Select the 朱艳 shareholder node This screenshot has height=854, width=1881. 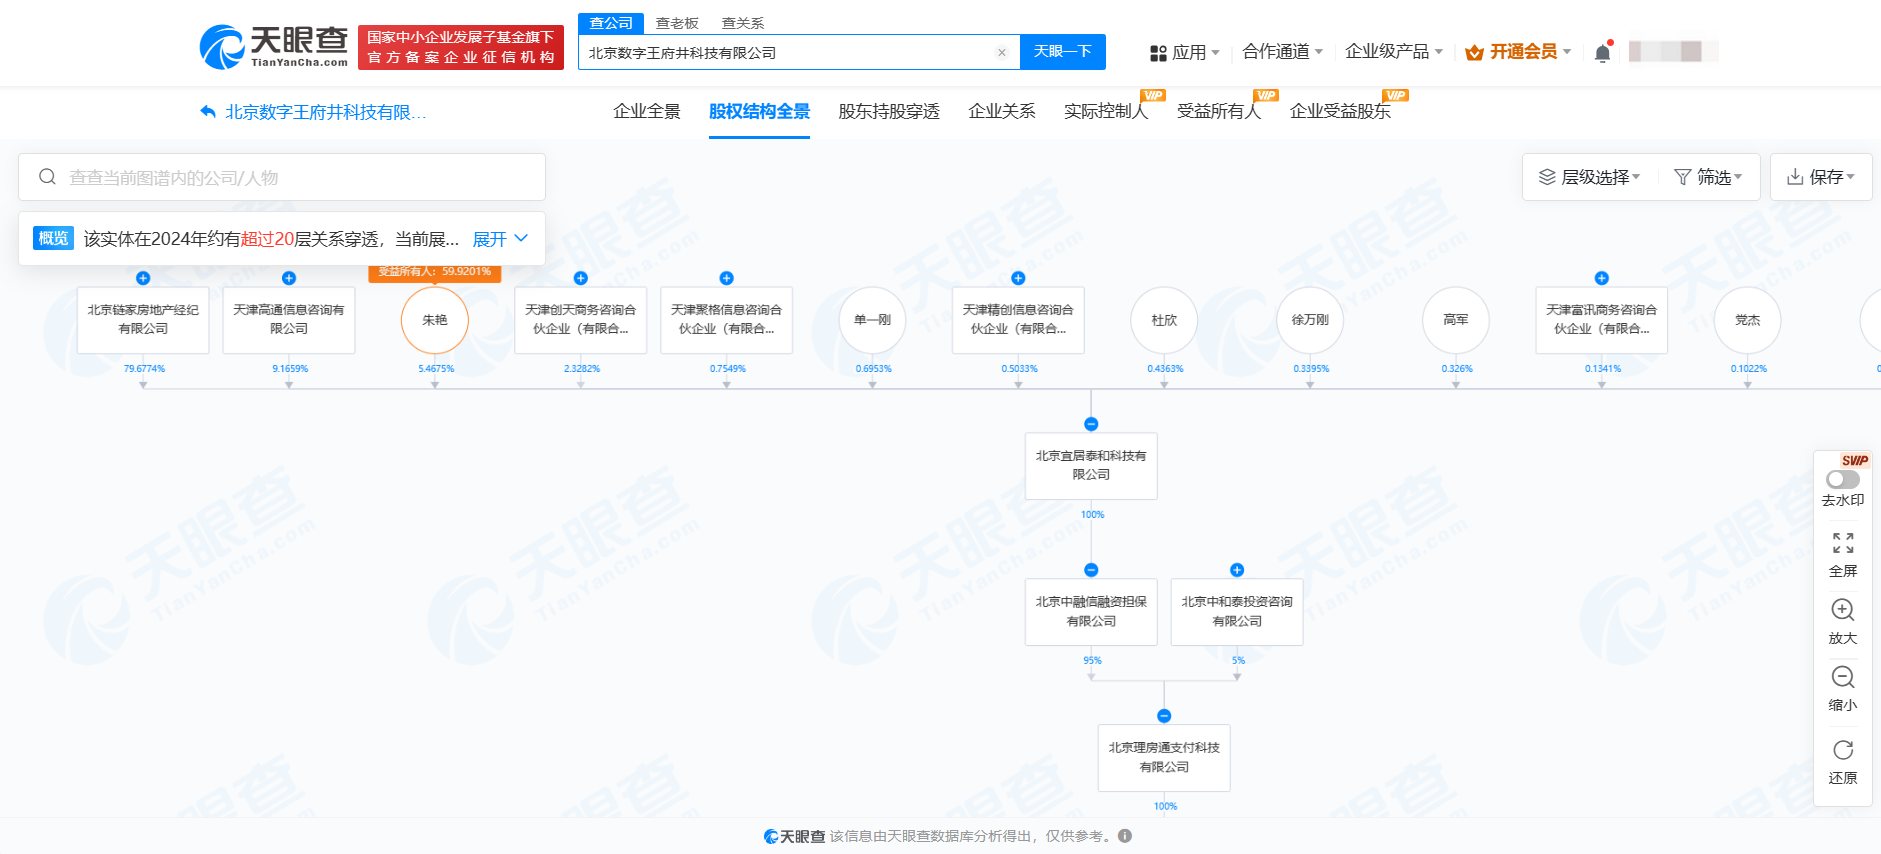point(435,320)
